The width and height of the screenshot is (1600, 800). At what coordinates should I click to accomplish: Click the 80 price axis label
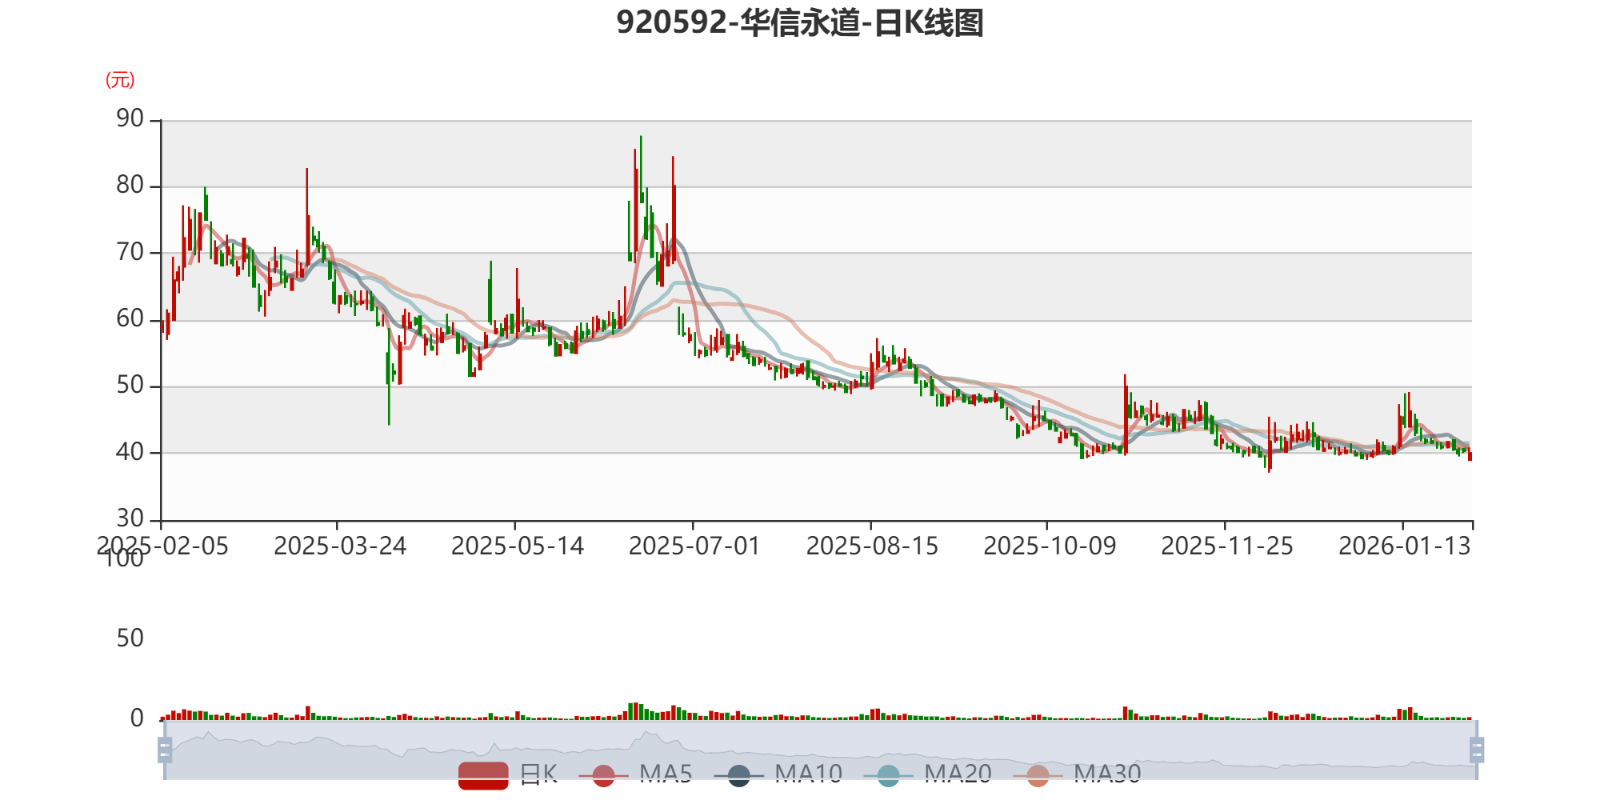130,185
